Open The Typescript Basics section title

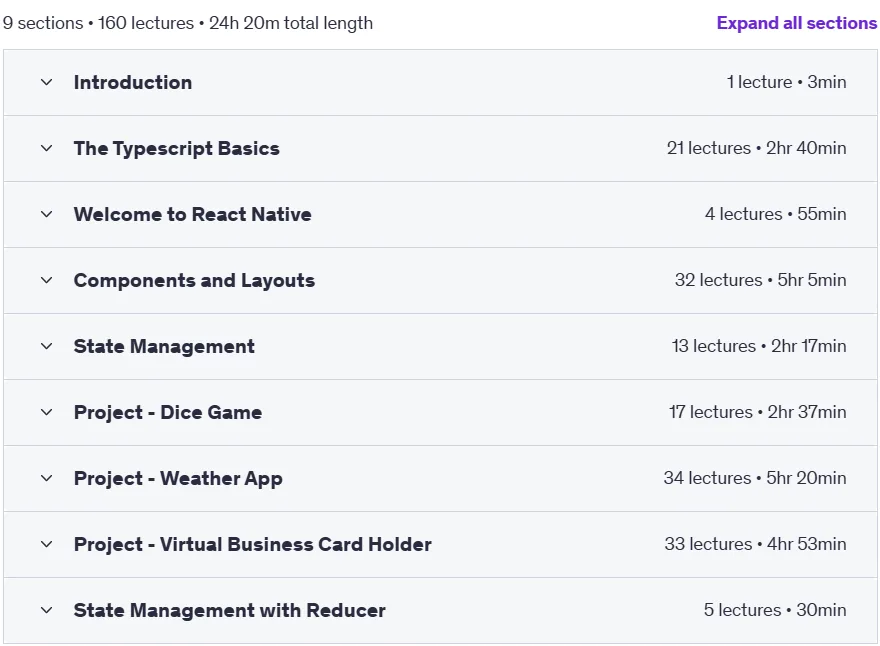(x=177, y=149)
